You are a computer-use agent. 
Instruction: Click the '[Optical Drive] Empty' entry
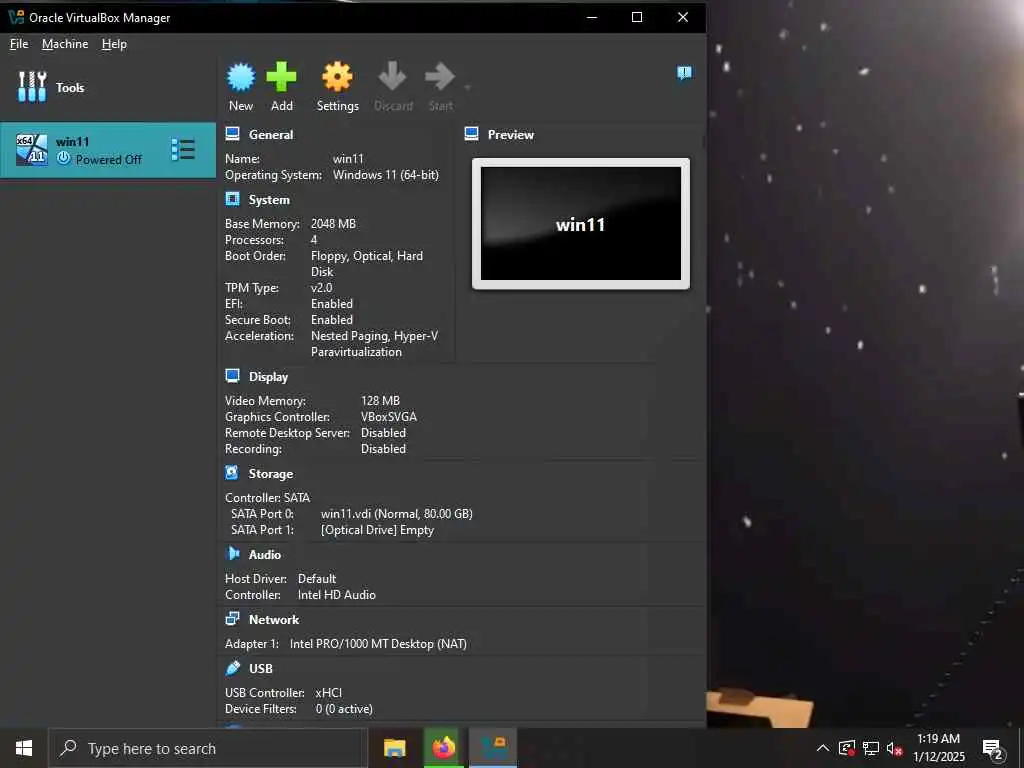pos(377,530)
